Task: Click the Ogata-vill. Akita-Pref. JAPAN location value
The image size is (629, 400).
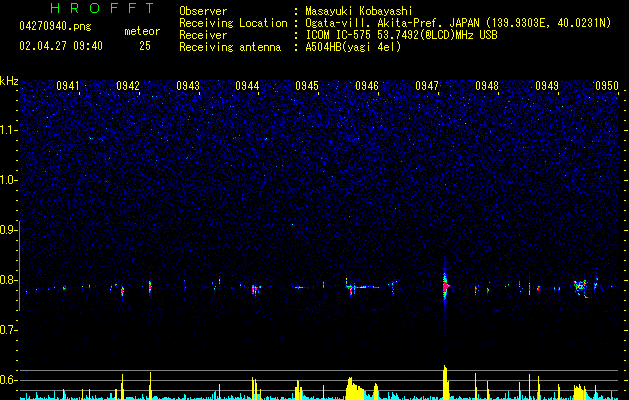Action: [x=458, y=23]
